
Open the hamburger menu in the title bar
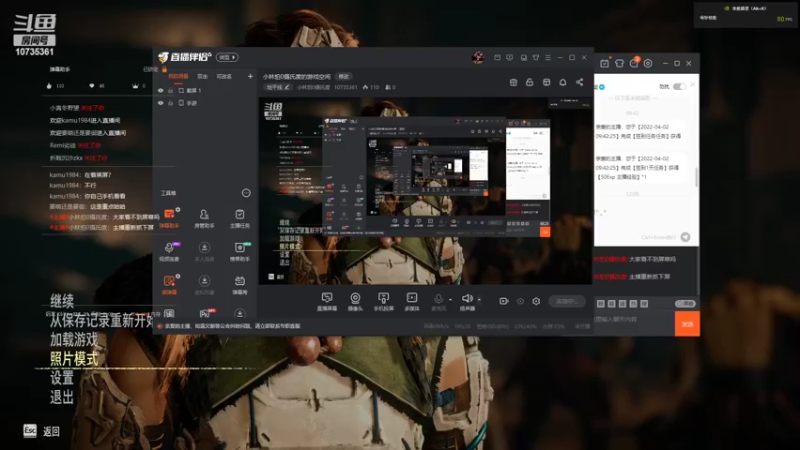[547, 58]
